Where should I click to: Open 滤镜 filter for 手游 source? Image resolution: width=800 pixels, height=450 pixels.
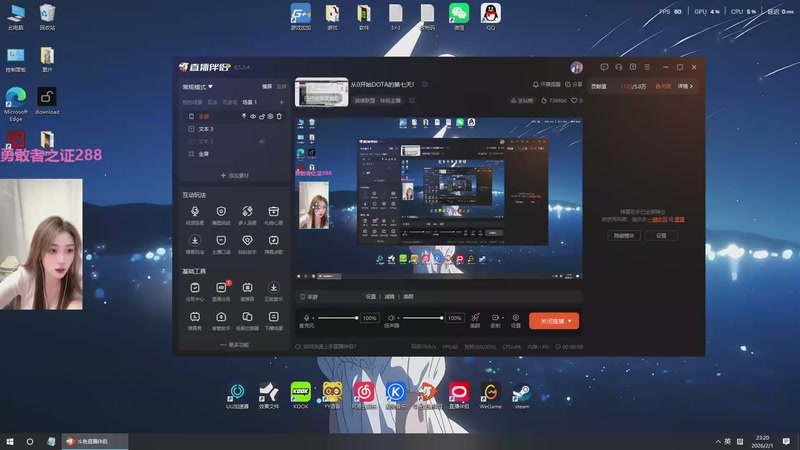390,296
